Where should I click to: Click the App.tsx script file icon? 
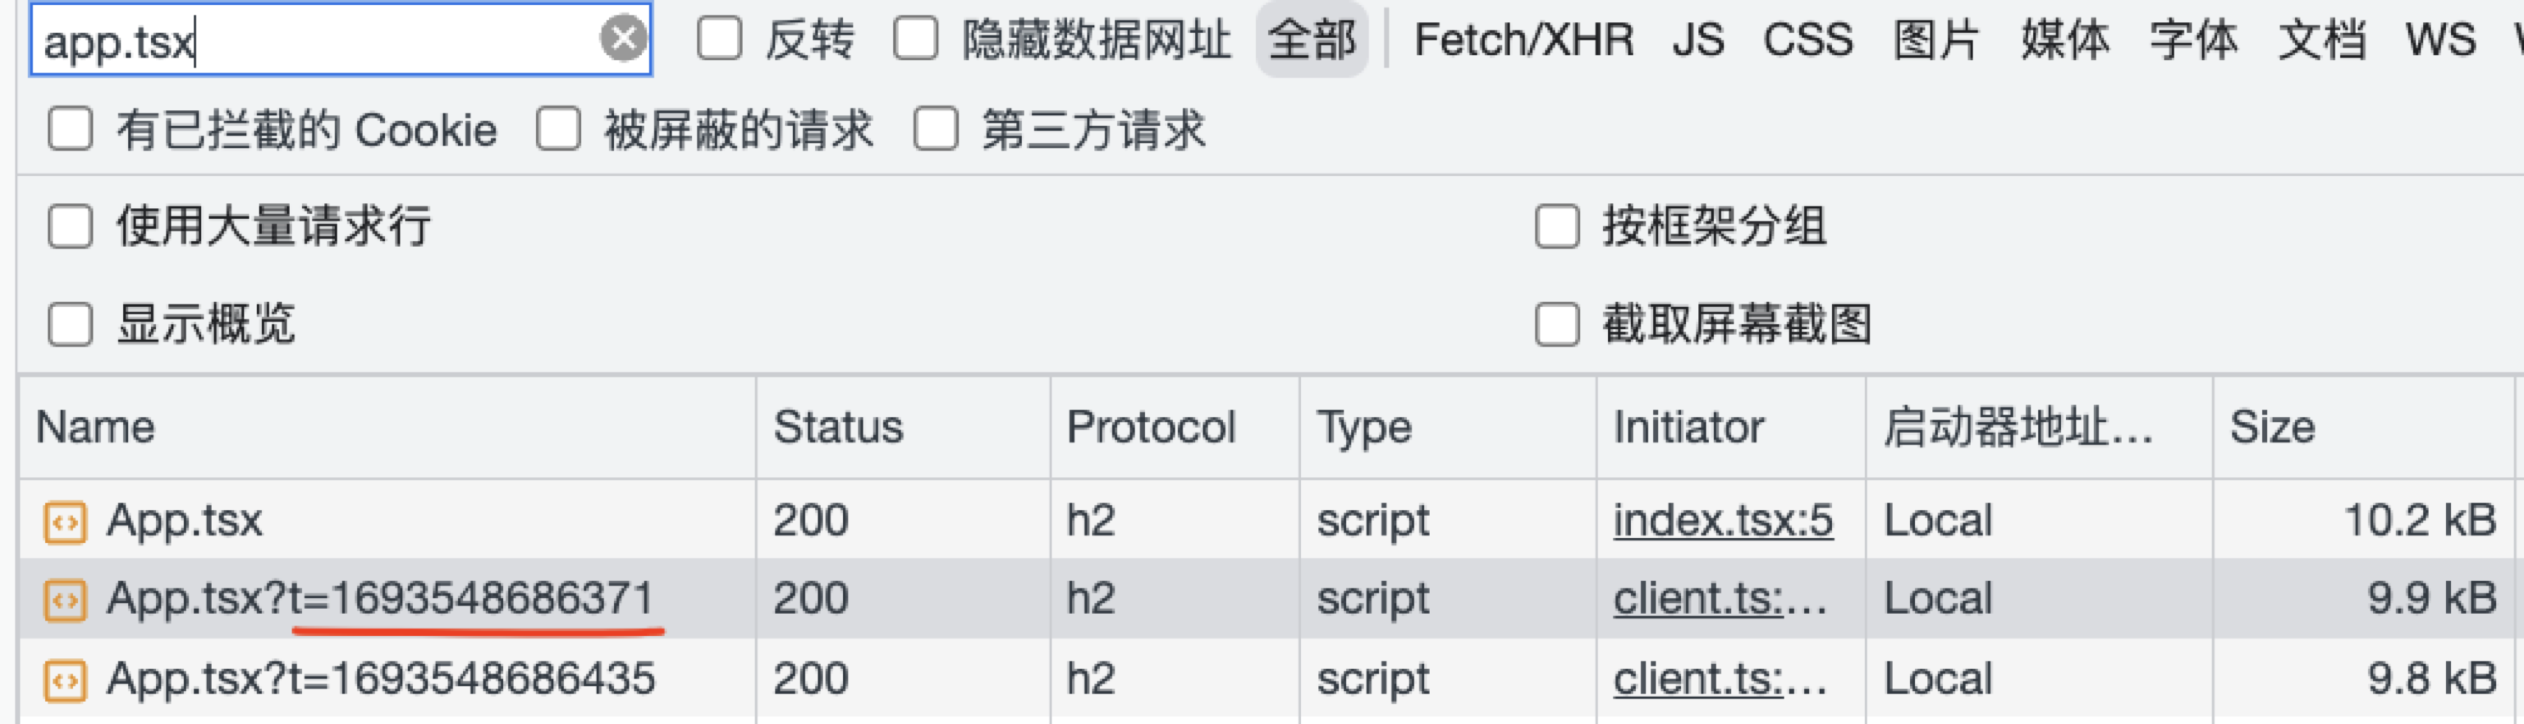tap(65, 522)
